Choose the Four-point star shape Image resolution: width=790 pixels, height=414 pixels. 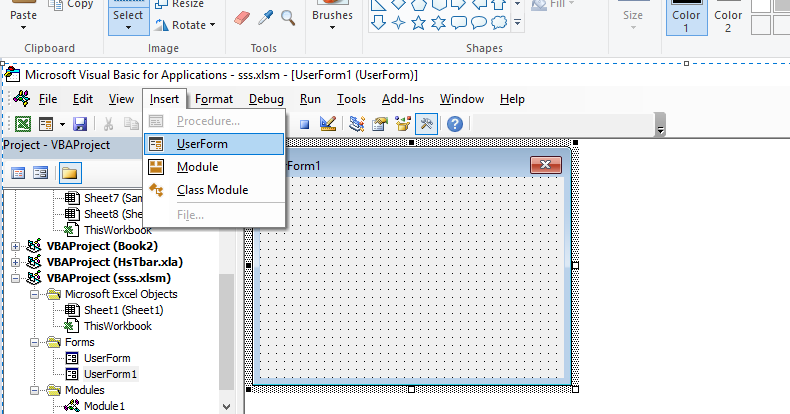(x=399, y=23)
